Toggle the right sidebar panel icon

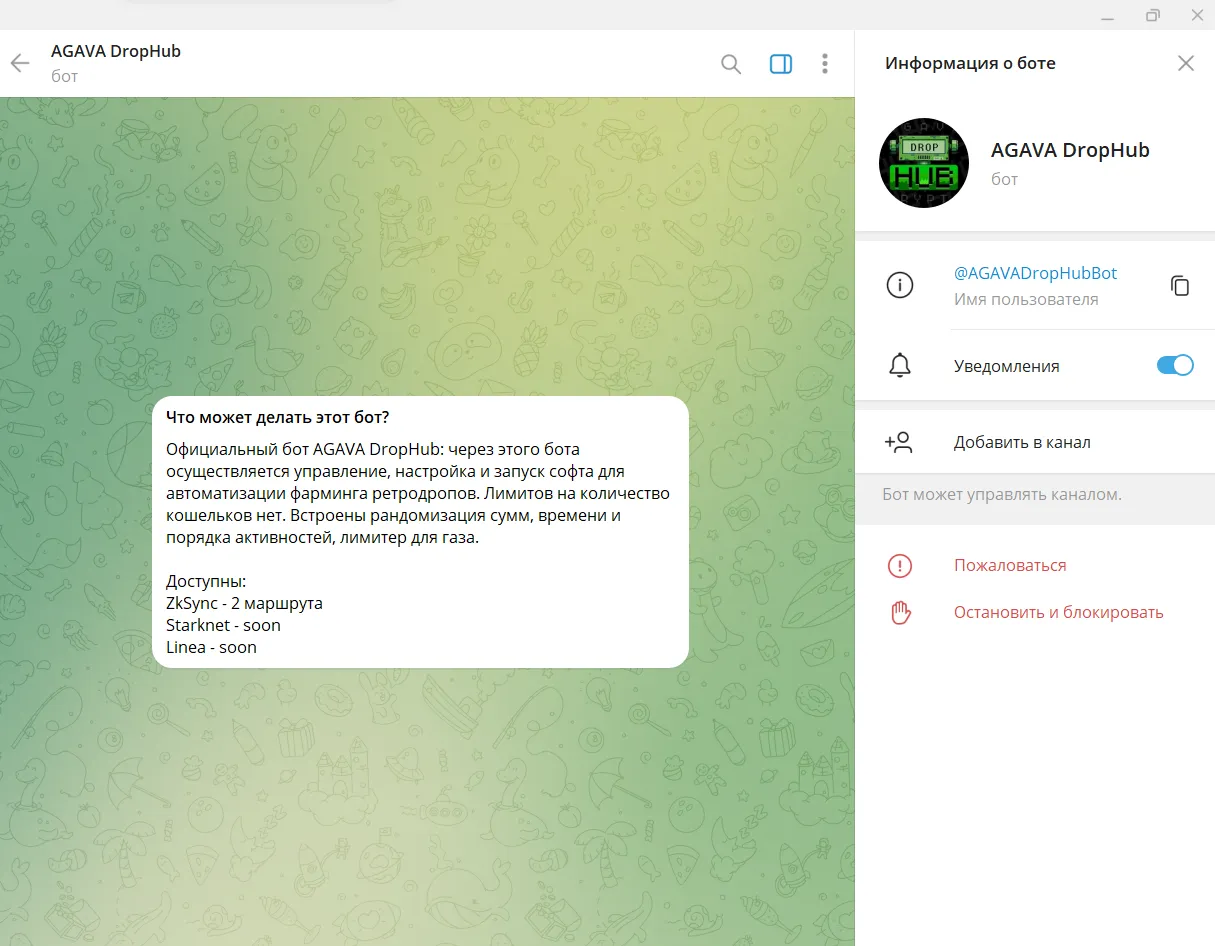click(781, 64)
